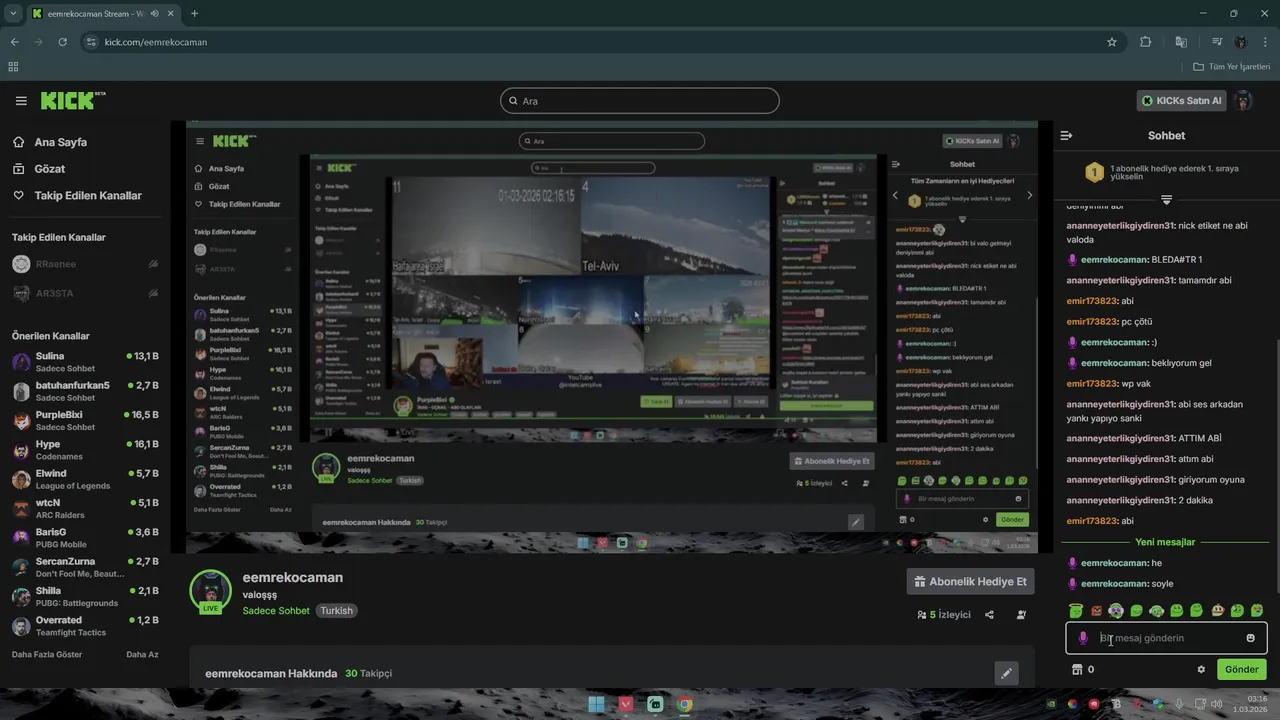Open the Sulina recommended channel

tap(85, 362)
